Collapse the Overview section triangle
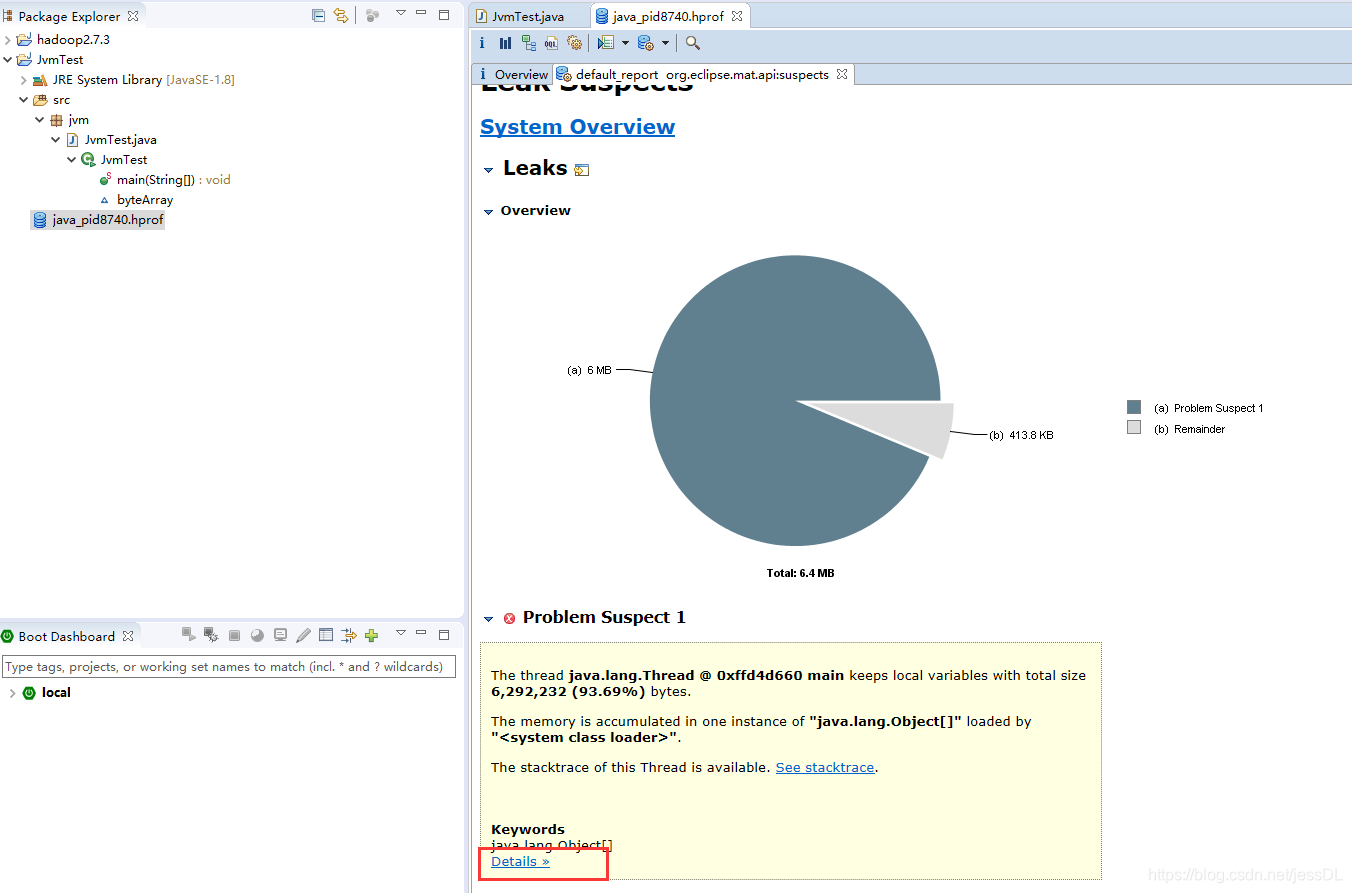Image resolution: width=1352 pixels, height=893 pixels. click(x=488, y=212)
